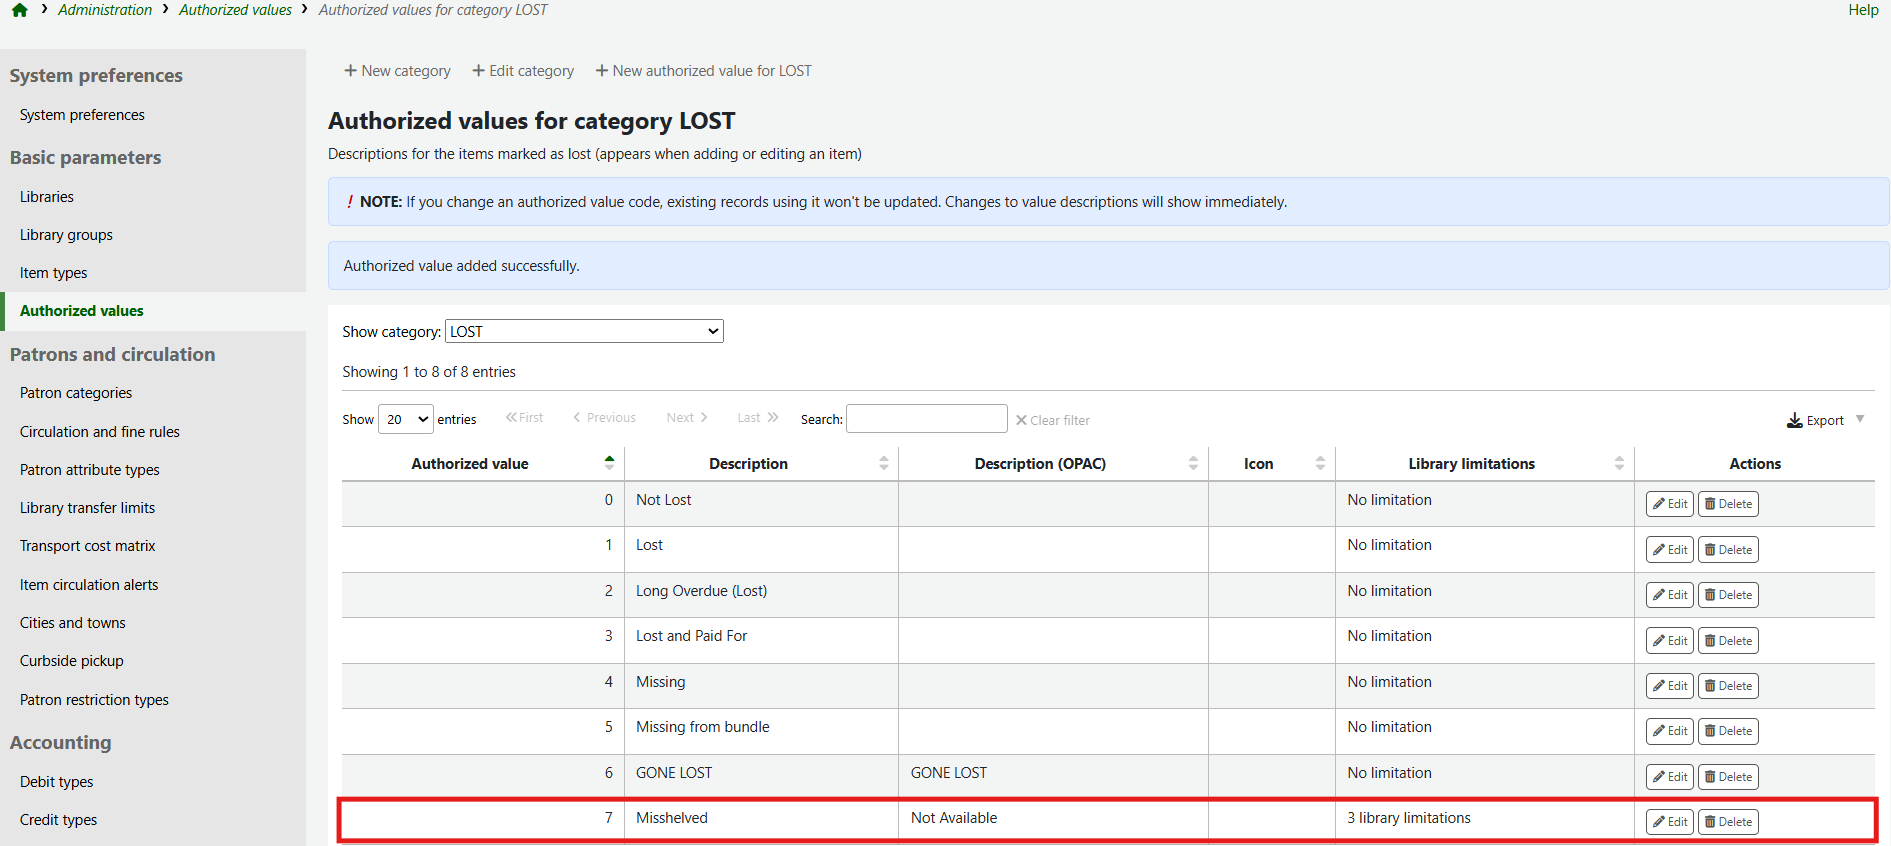
Task: Expand the Export menu
Action: (1825, 420)
